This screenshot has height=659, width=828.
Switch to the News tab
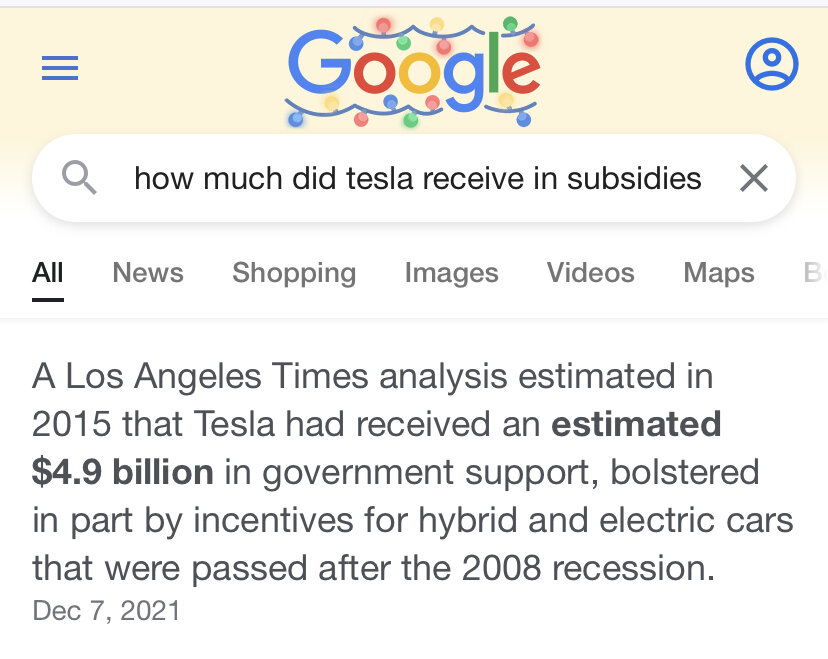pos(148,273)
